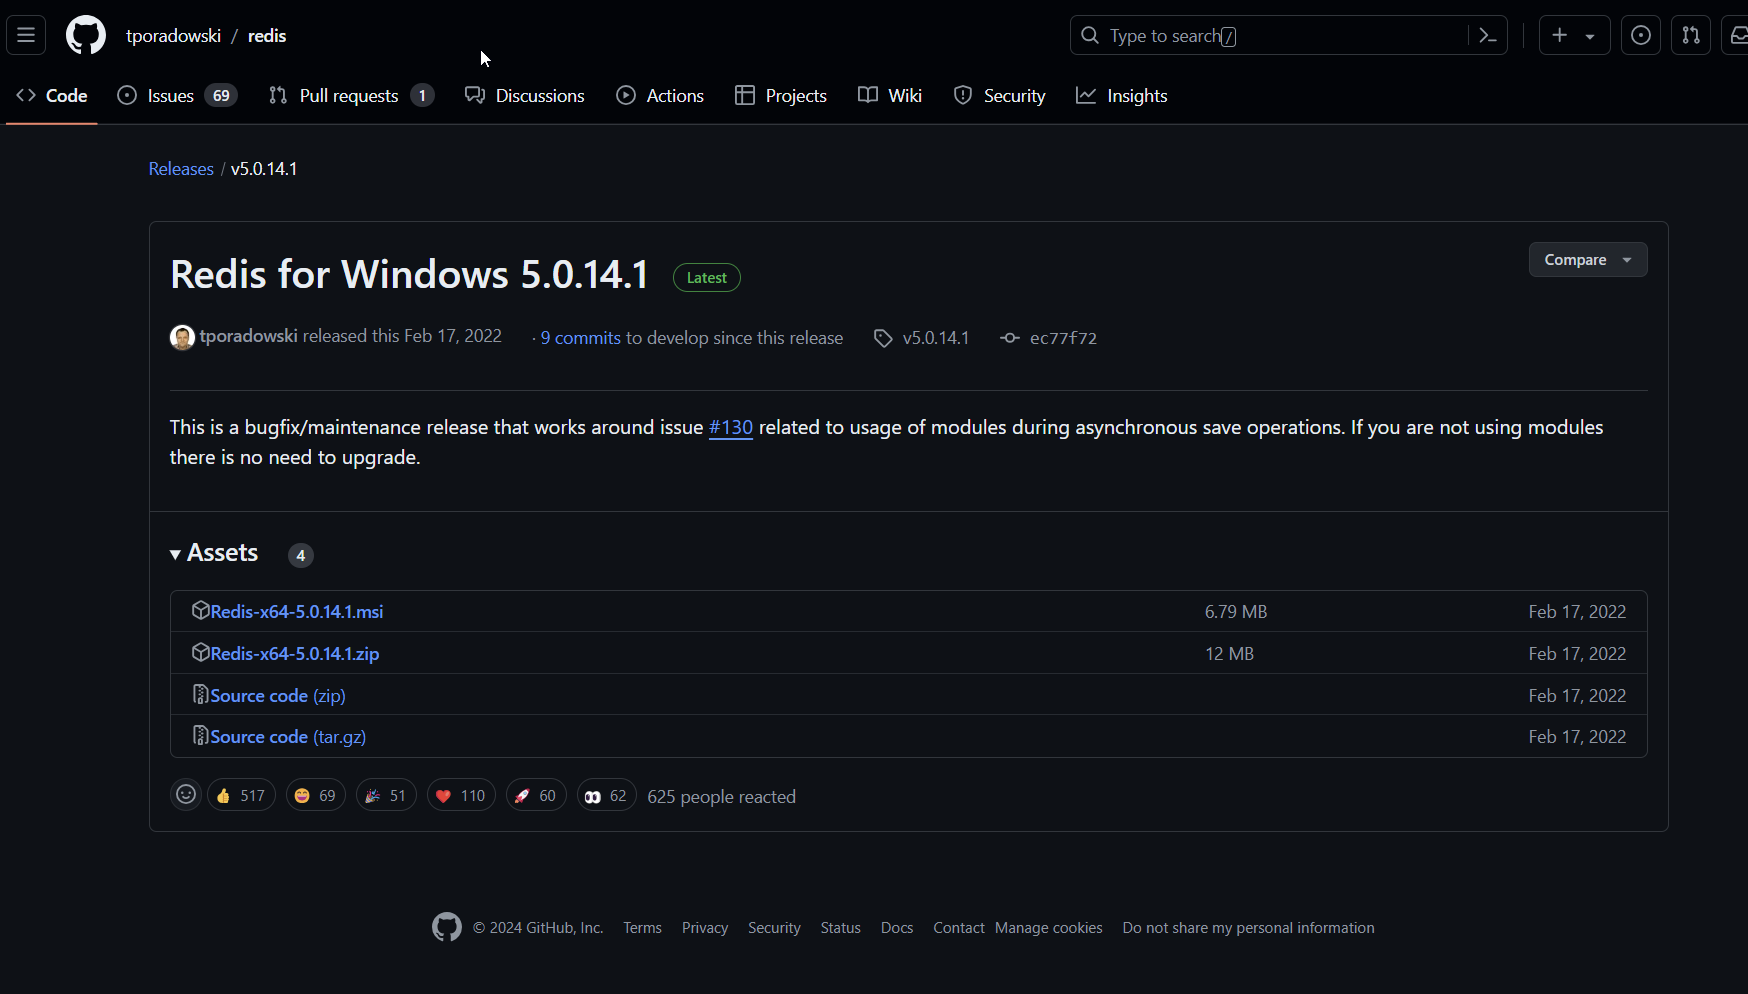Click the footer GitHub logo

[x=447, y=927]
